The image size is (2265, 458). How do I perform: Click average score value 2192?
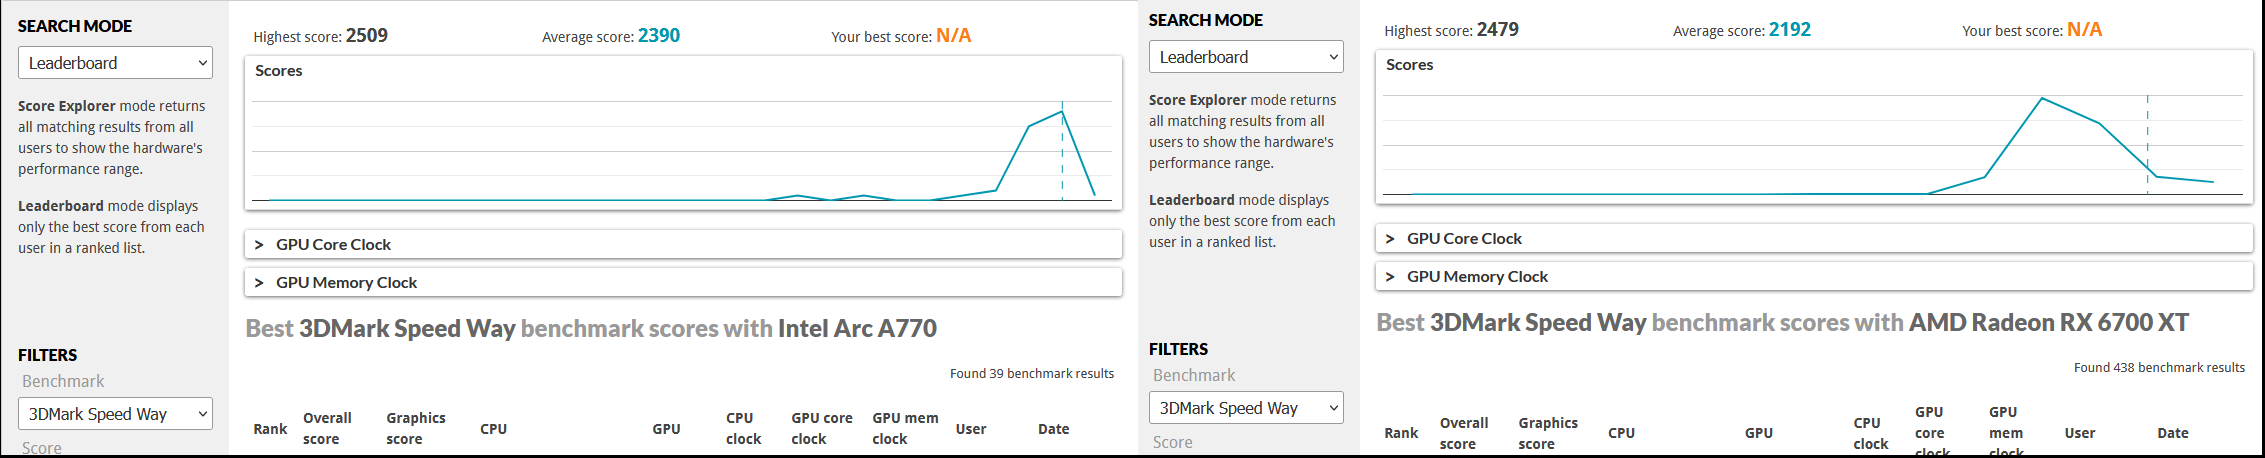tap(1790, 30)
